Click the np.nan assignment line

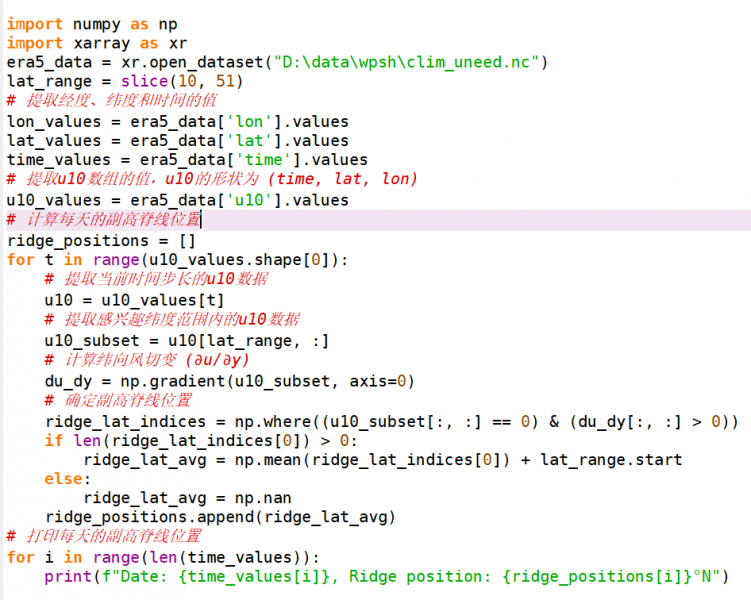tap(266, 498)
